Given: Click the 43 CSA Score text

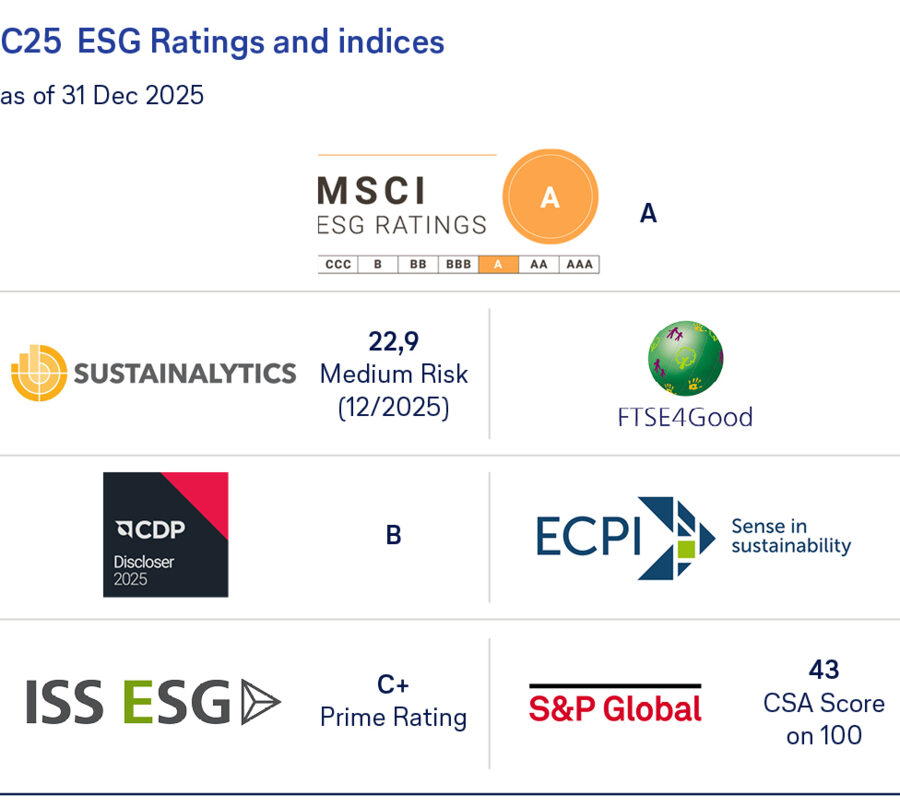Looking at the screenshot, I should click(x=824, y=702).
